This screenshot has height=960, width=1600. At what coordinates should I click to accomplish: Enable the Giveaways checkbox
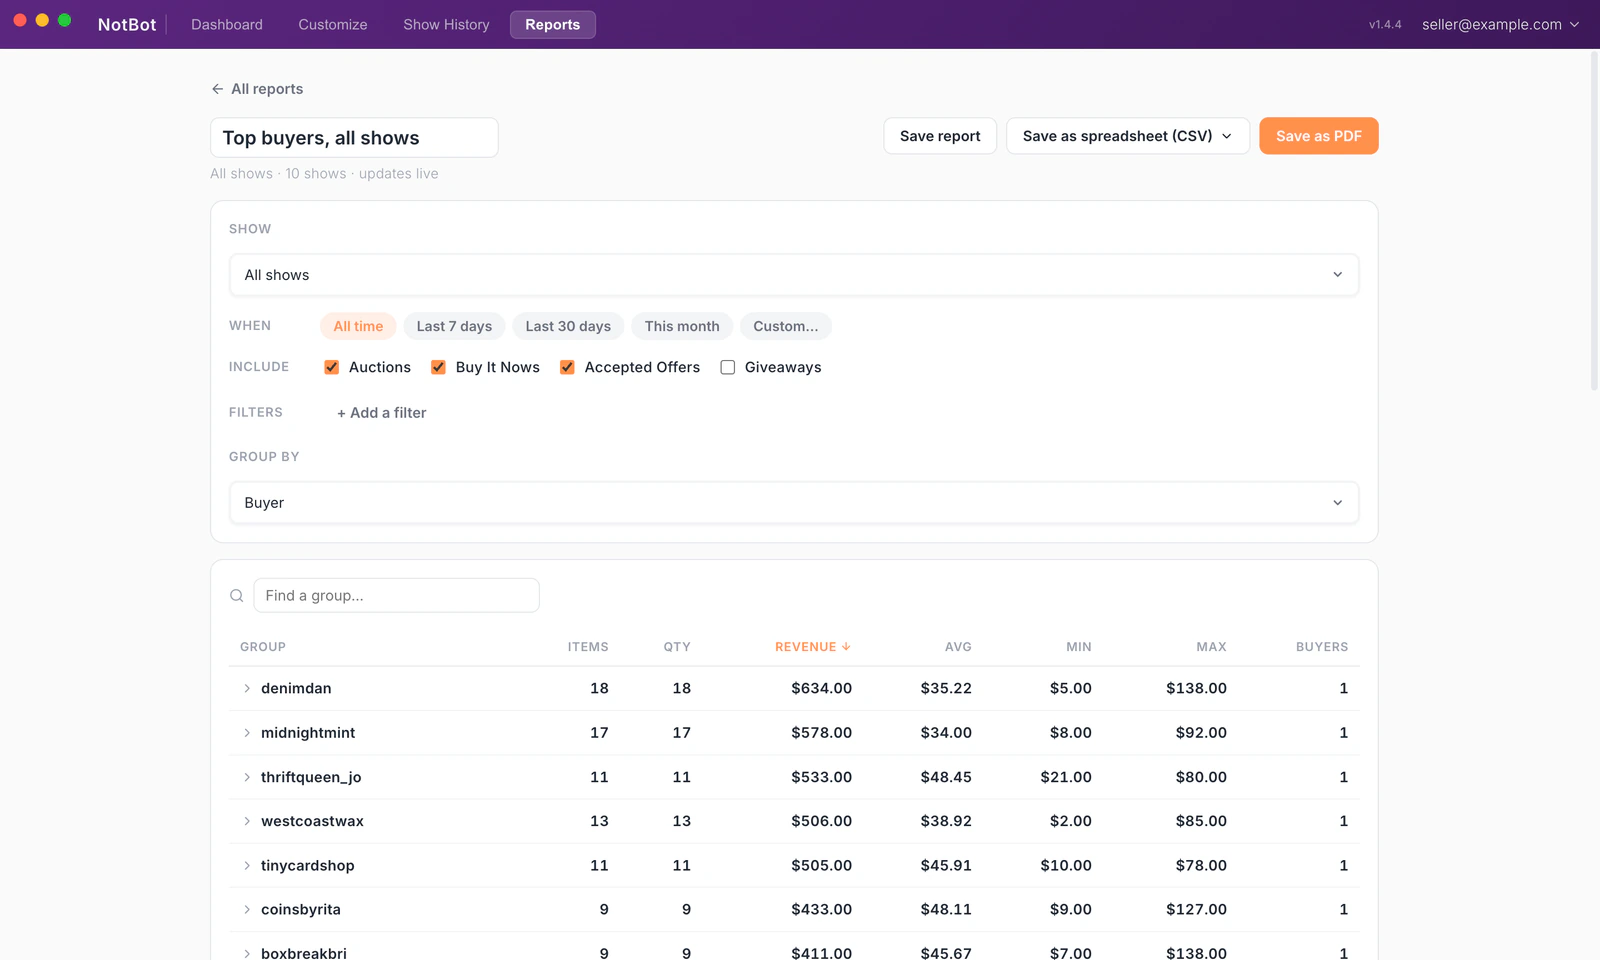(x=728, y=367)
